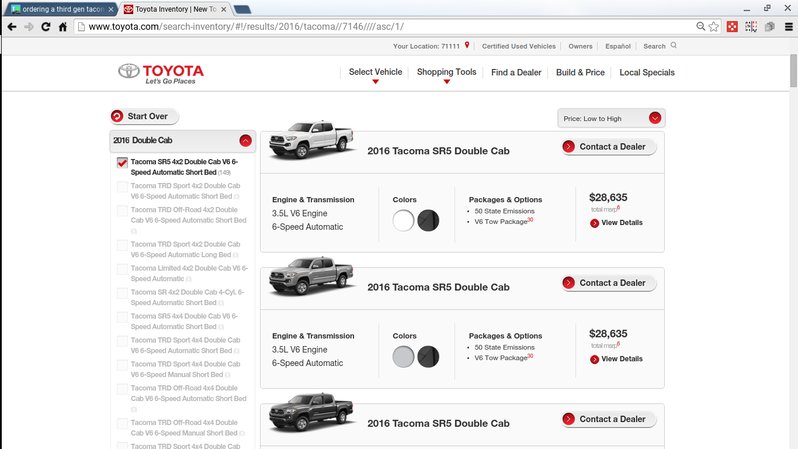Viewport: 798px width, 449px height.
Task: Check Tacoma TRD Off-Road 4x2 Double Cab checkbox
Action: coord(122,211)
